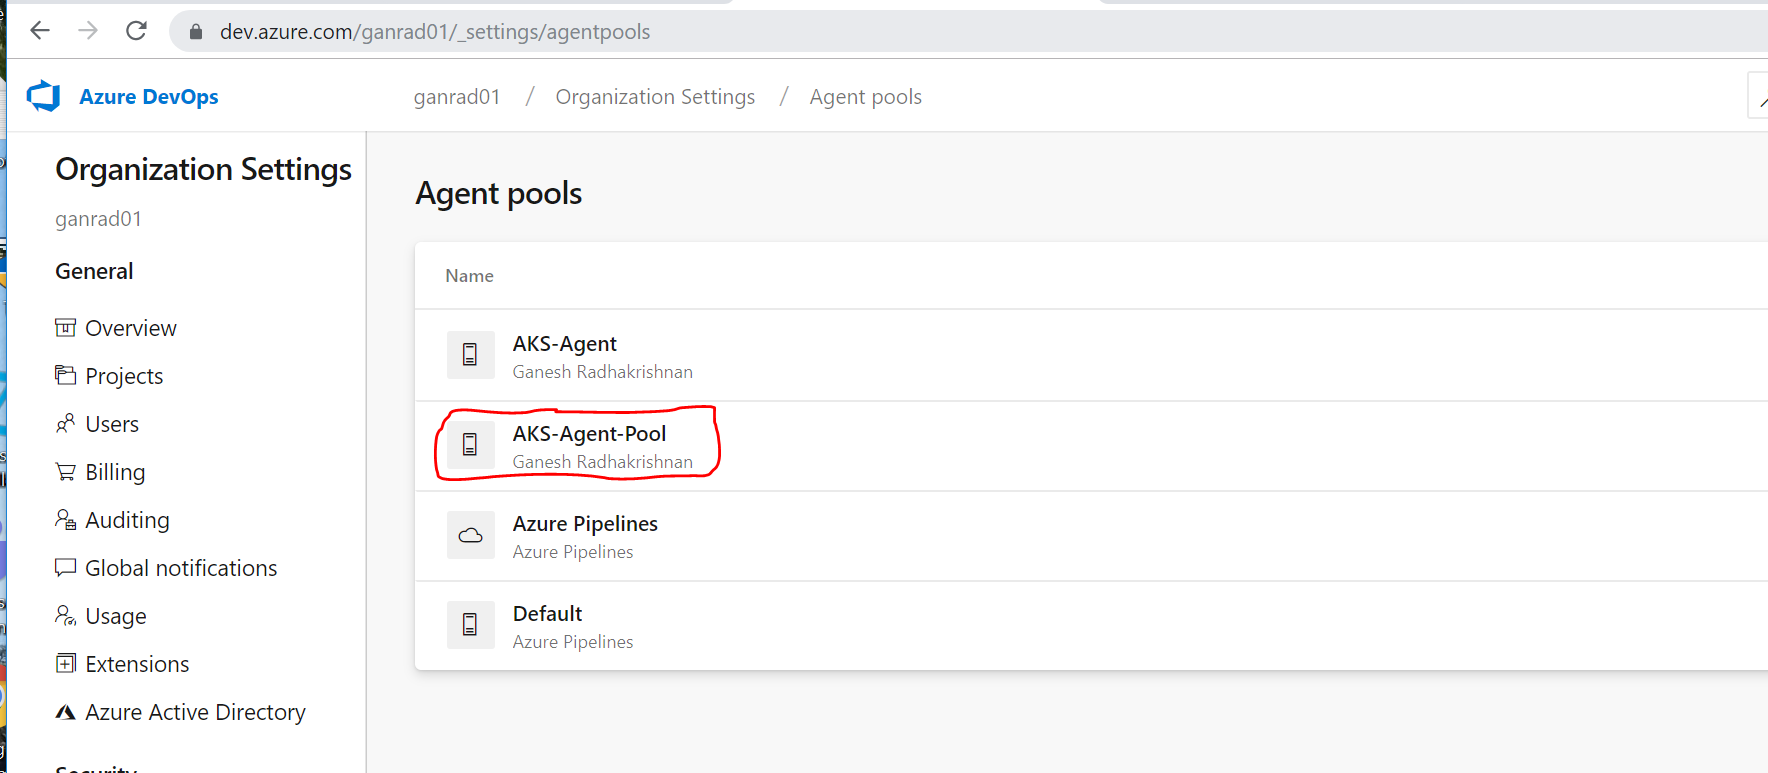Go to ganrad01 breadcrumb
Image resolution: width=1768 pixels, height=773 pixels.
point(457,97)
